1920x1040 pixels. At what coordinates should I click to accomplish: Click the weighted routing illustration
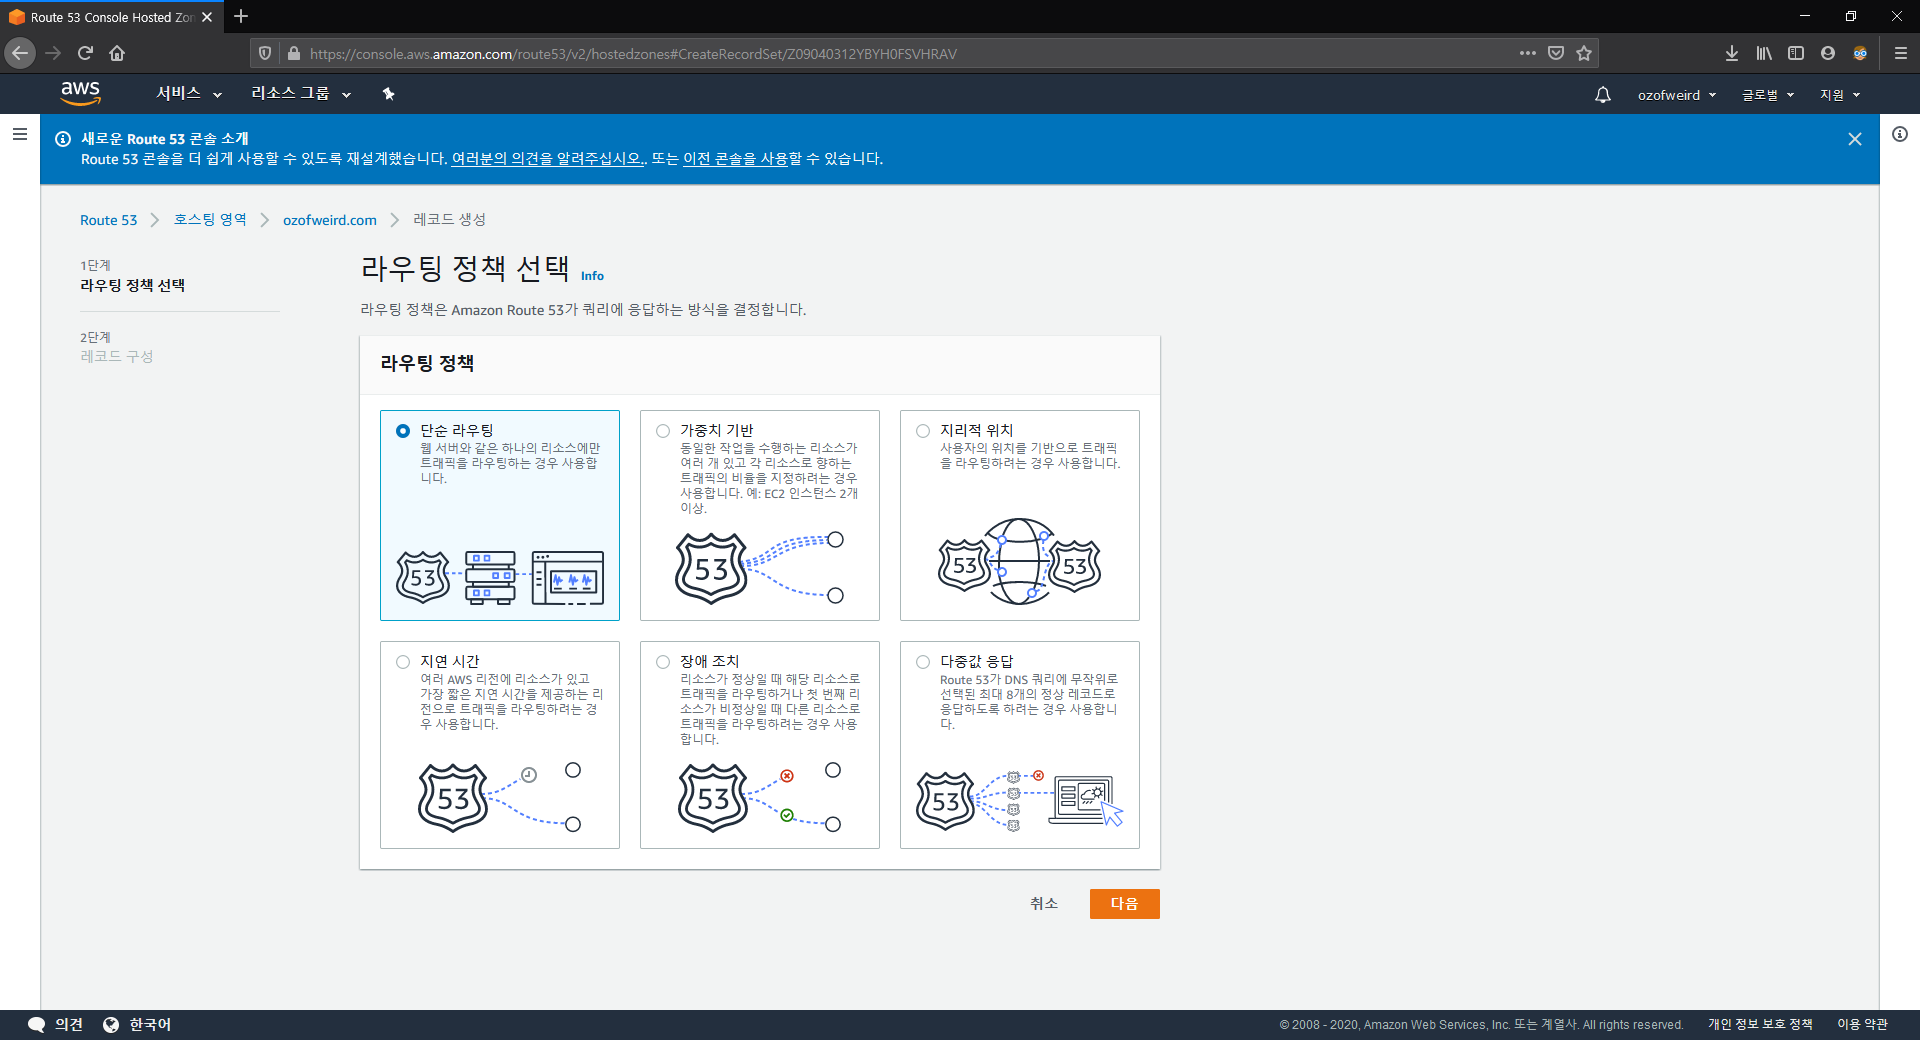coord(760,567)
